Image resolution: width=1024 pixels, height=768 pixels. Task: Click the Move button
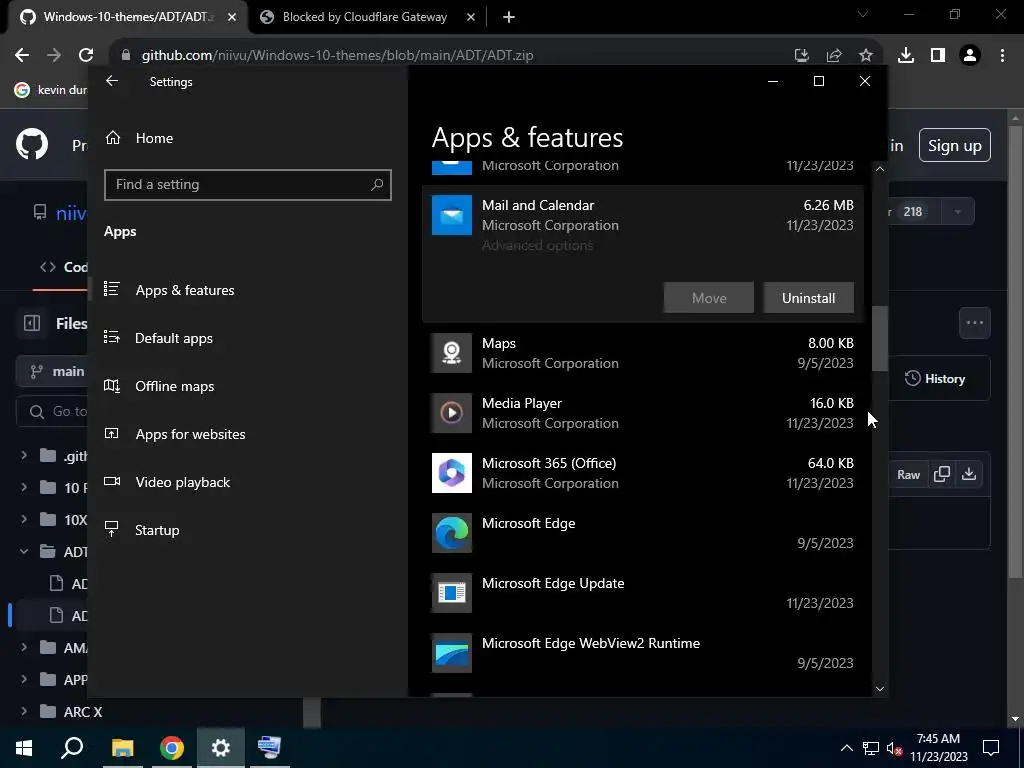pyautogui.click(x=709, y=298)
